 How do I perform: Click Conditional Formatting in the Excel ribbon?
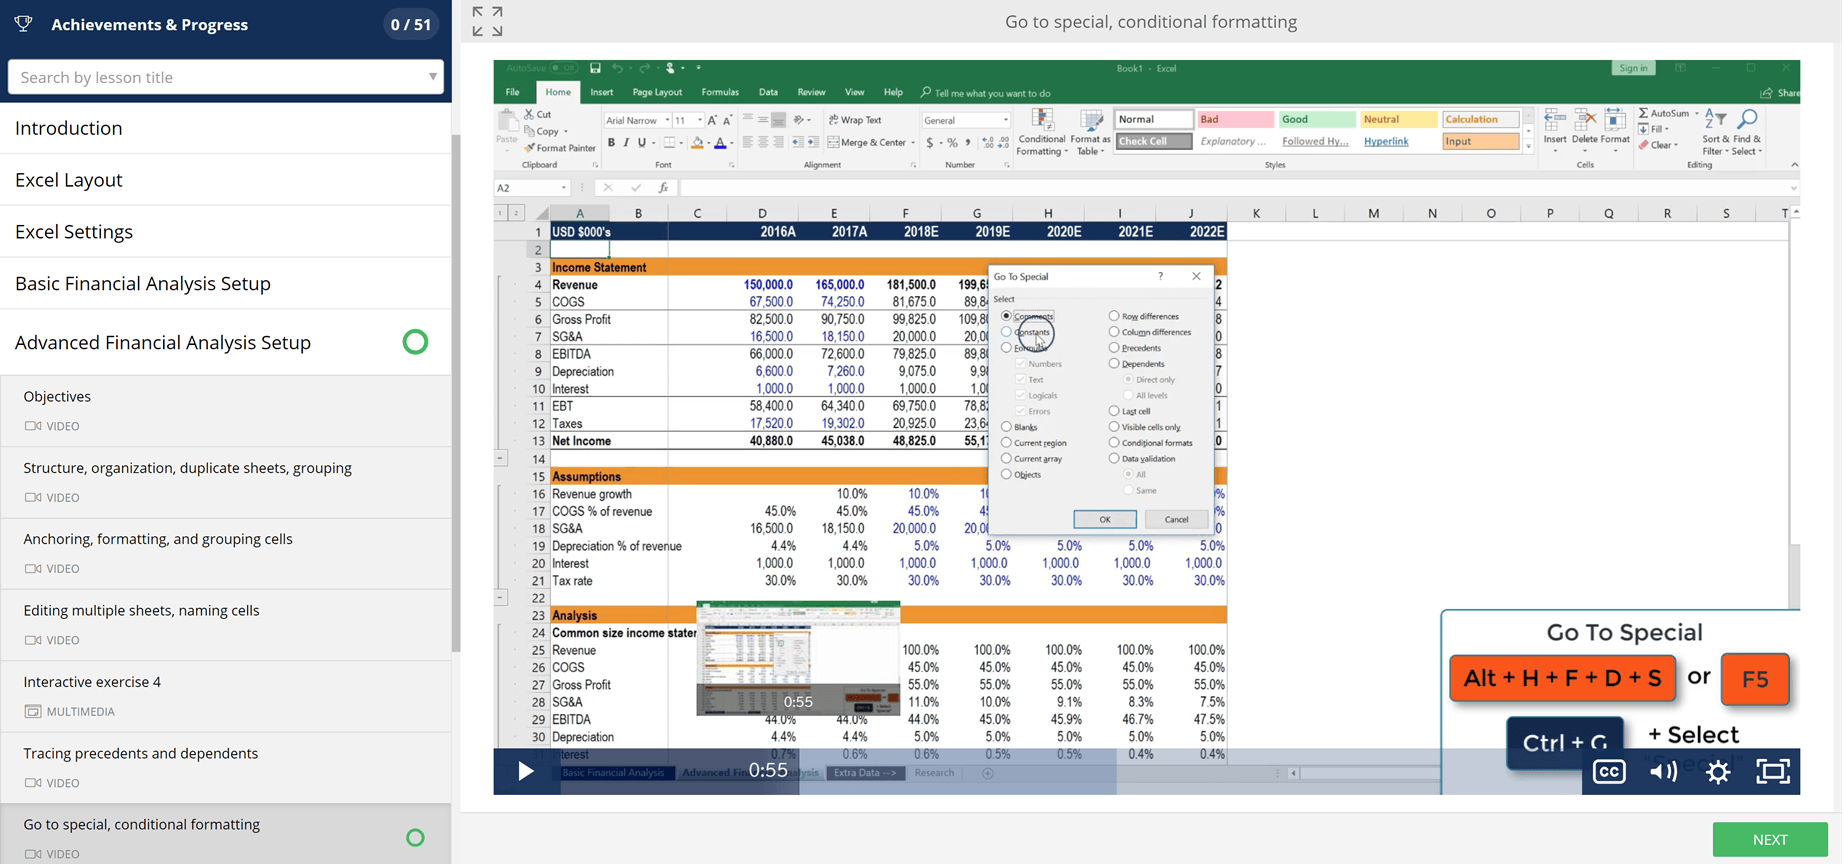[x=1041, y=133]
